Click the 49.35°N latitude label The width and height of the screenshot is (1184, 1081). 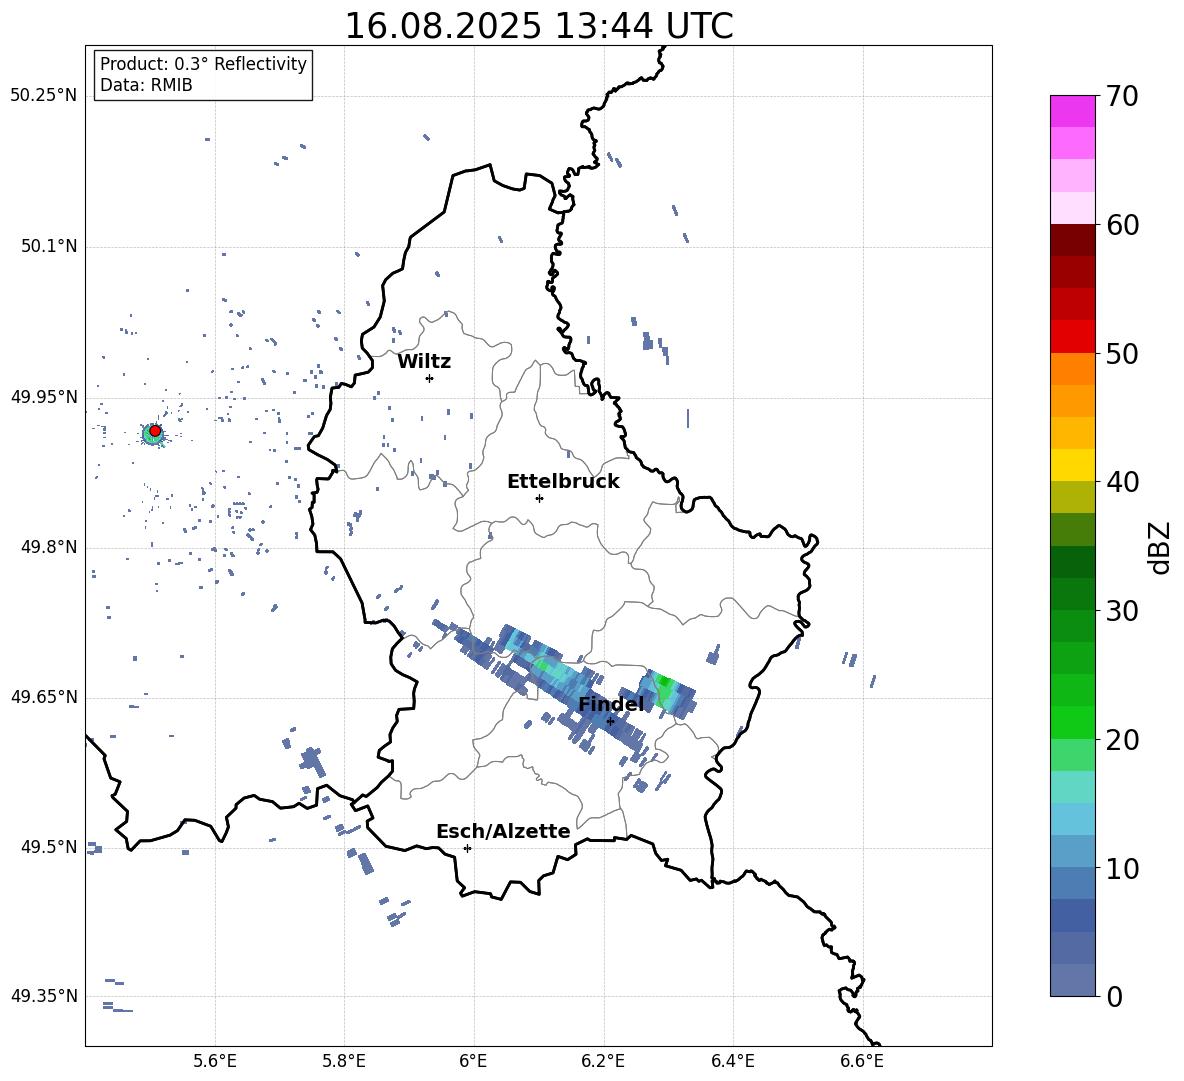tap(44, 996)
